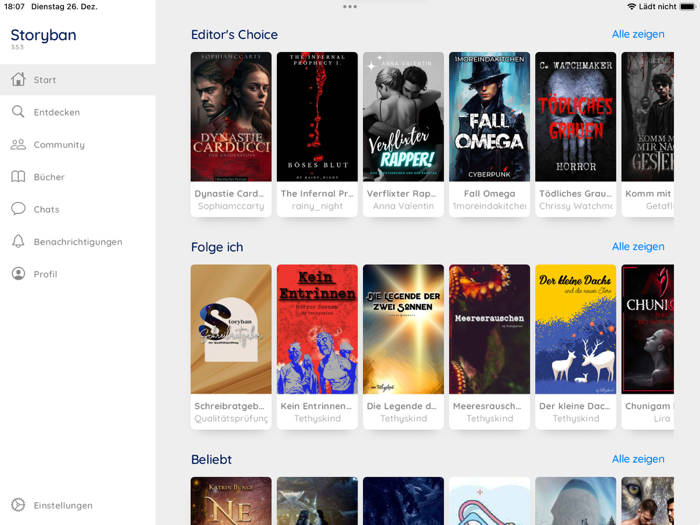The height and width of the screenshot is (525, 700).
Task: Tap the three-dot multitasking indicator
Action: 350,7
